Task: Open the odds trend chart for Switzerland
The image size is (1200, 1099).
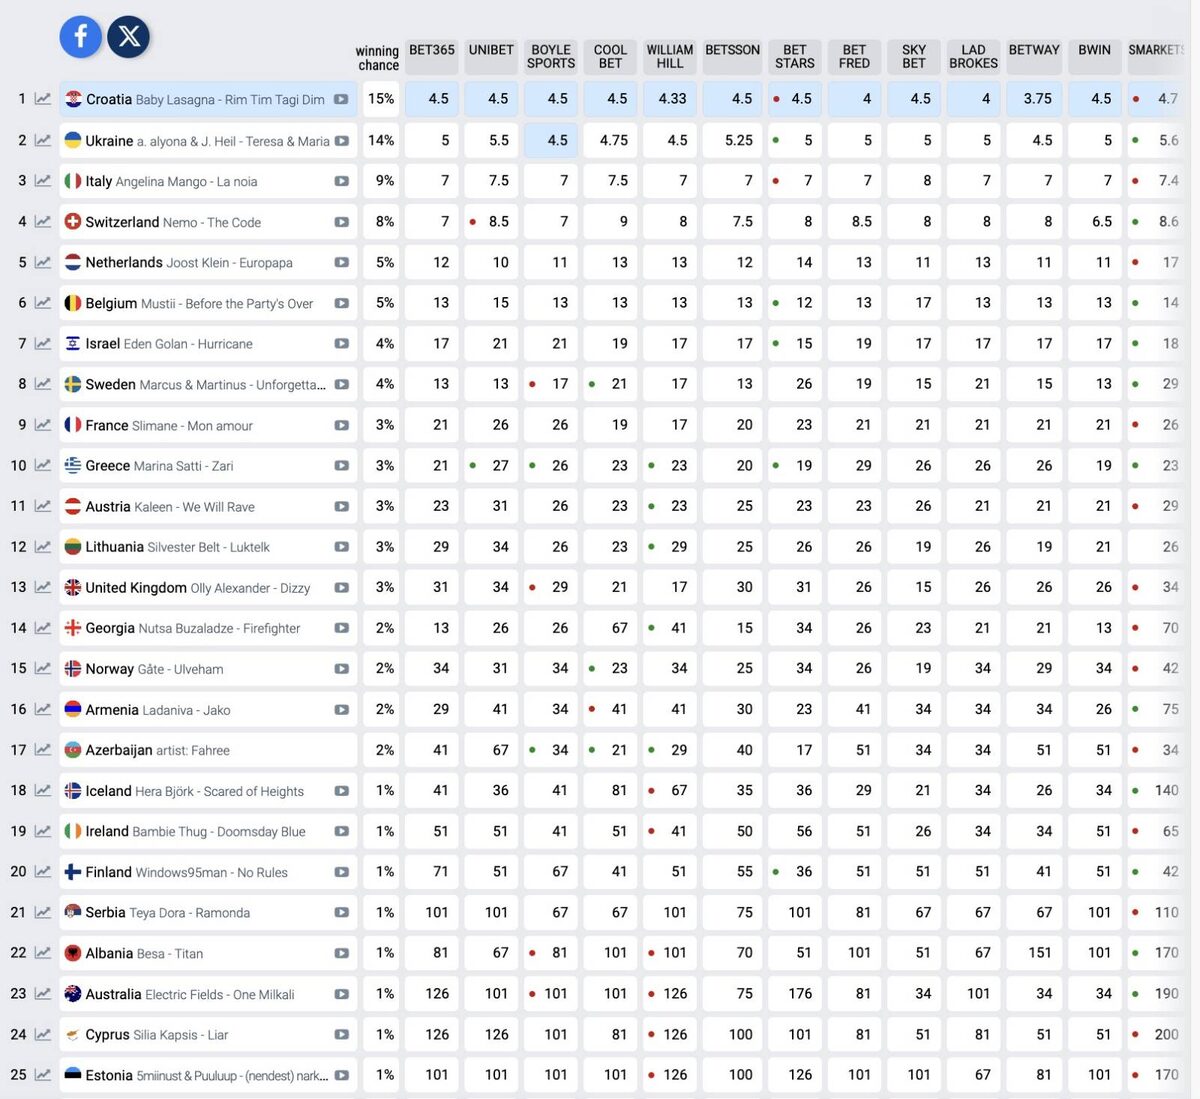Action: [43, 222]
